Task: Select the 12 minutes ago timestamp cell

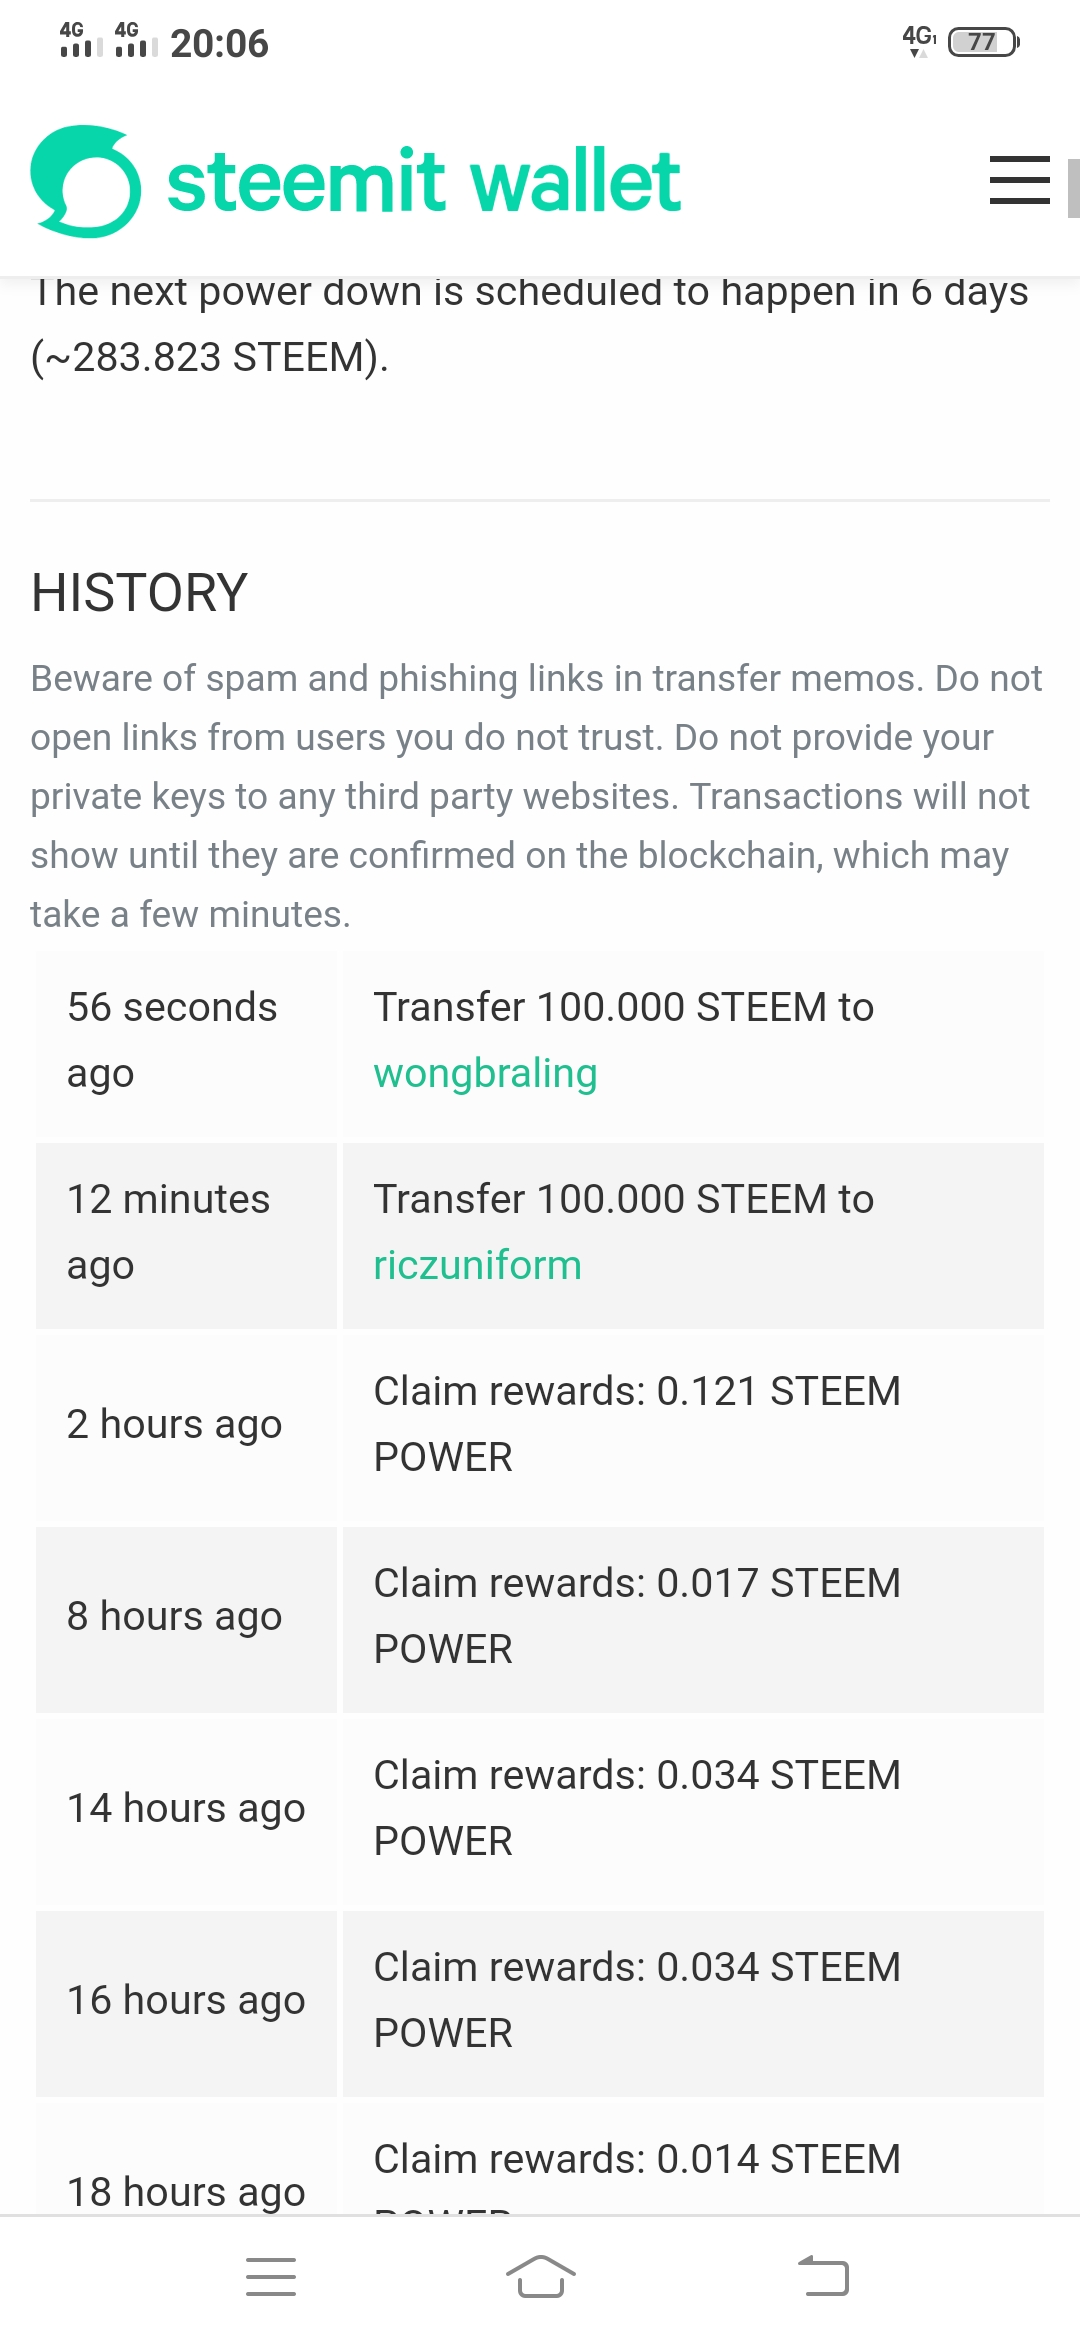Action: tap(186, 1233)
